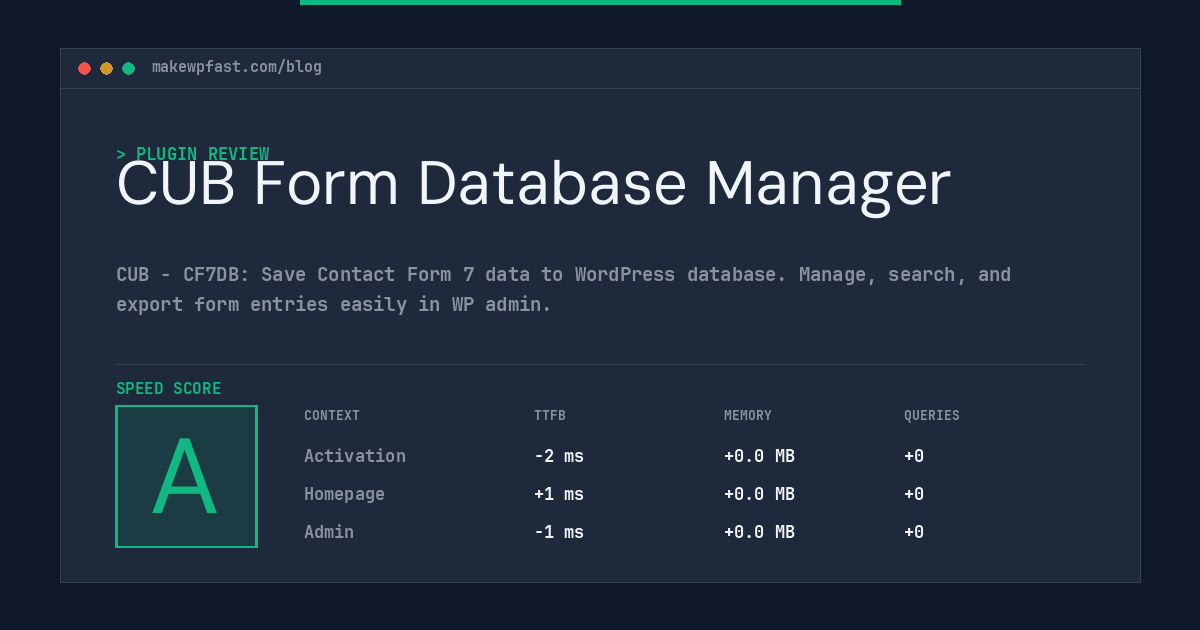This screenshot has height=630, width=1200.
Task: Click the Activation queries value +0
Action: point(914,456)
